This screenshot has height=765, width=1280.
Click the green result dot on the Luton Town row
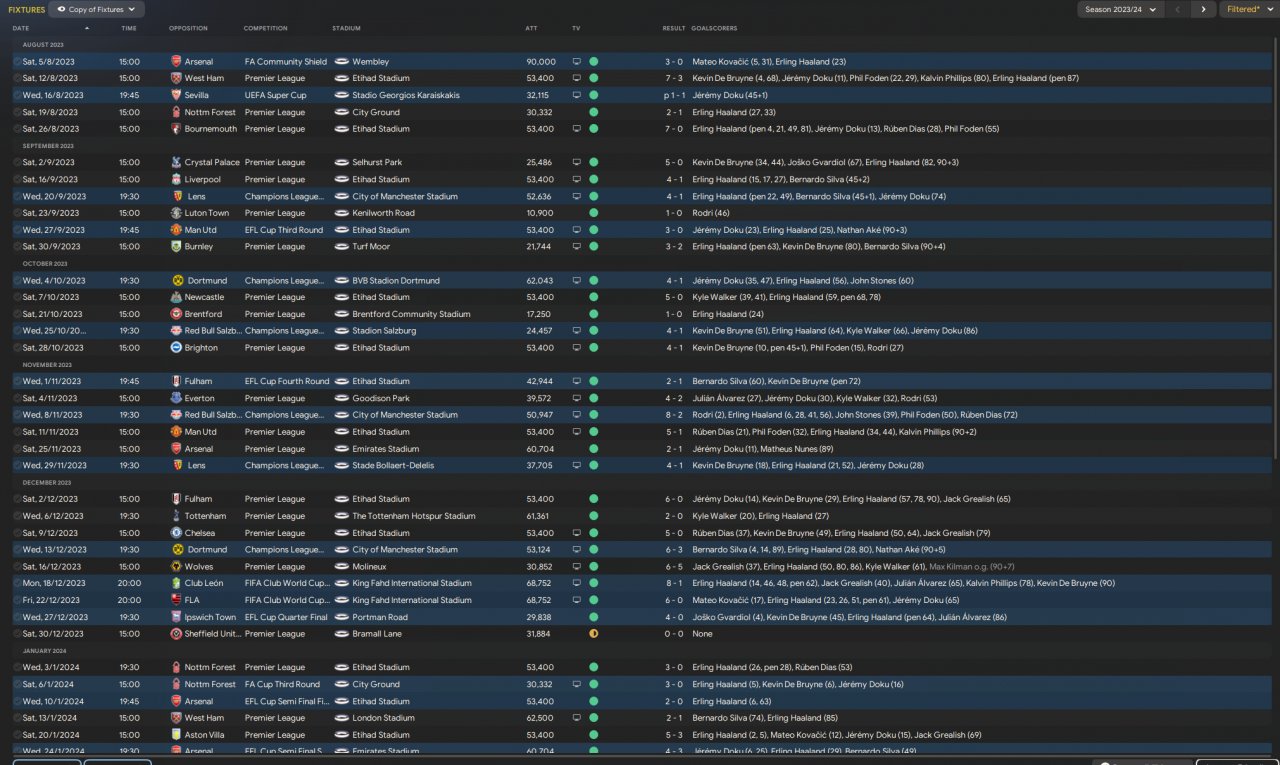593,213
